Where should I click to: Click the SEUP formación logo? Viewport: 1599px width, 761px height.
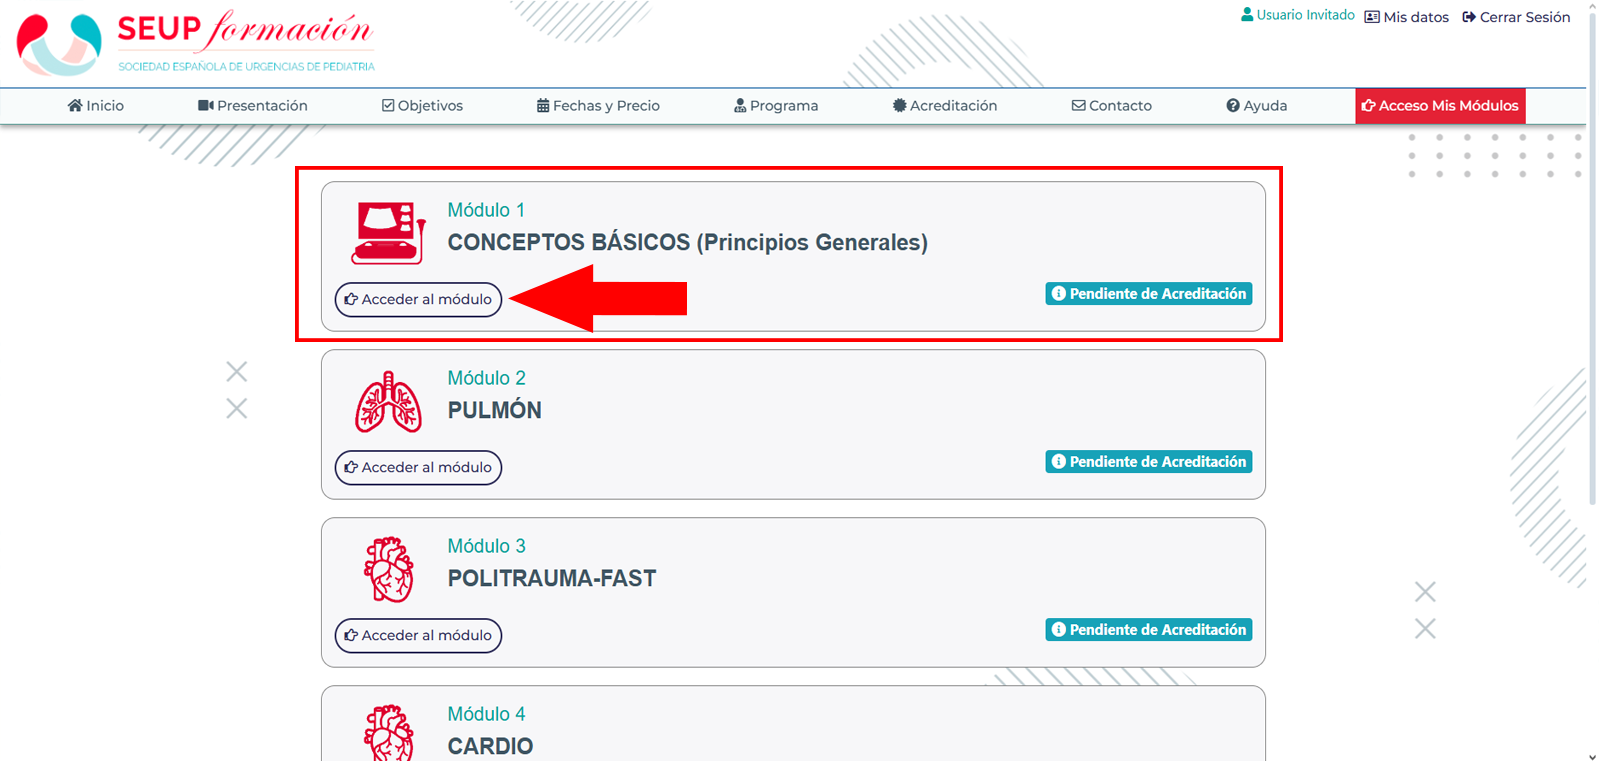(x=195, y=42)
